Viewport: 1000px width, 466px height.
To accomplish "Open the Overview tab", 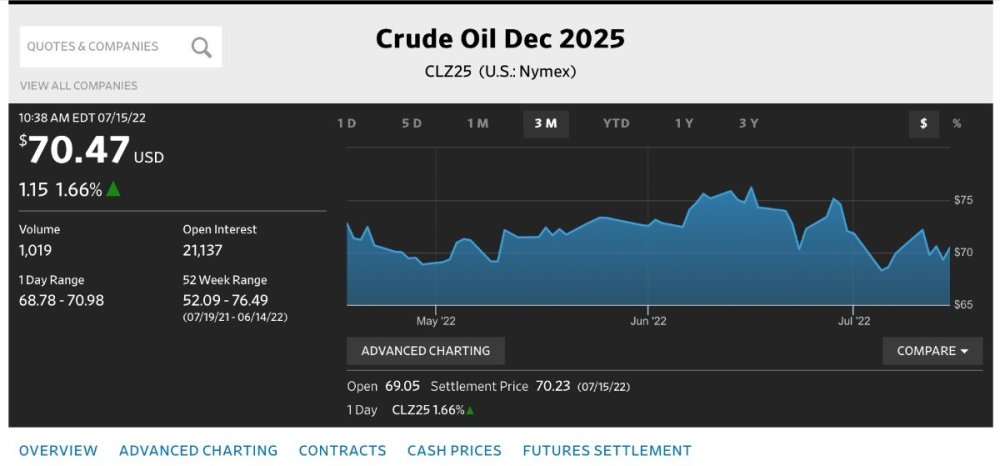I will pyautogui.click(x=58, y=451).
